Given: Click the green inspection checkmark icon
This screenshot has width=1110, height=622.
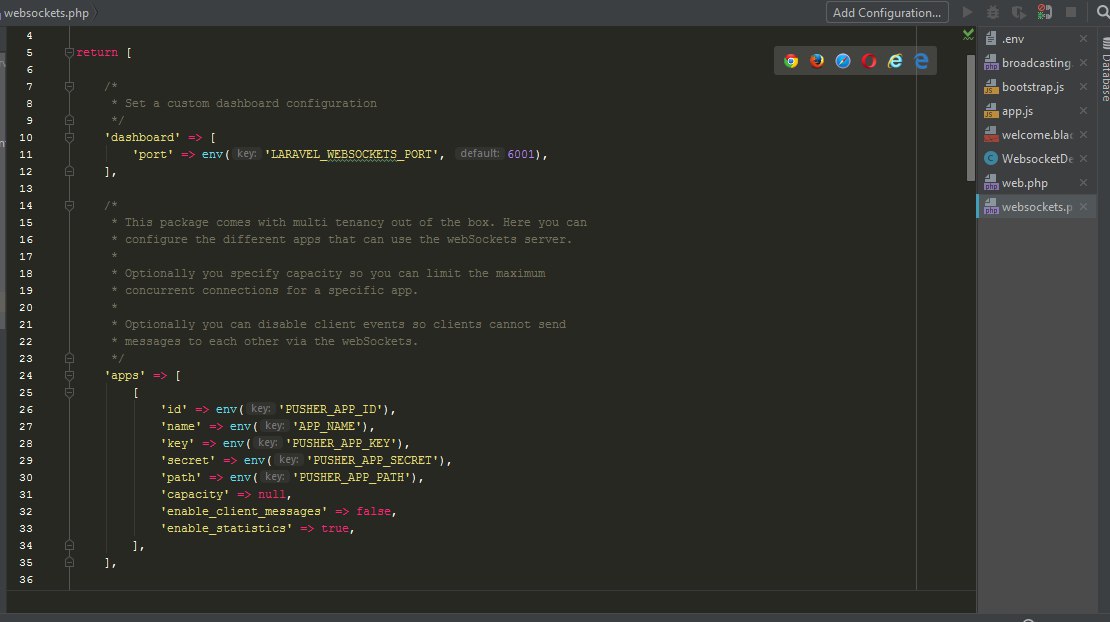Looking at the screenshot, I should point(968,35).
